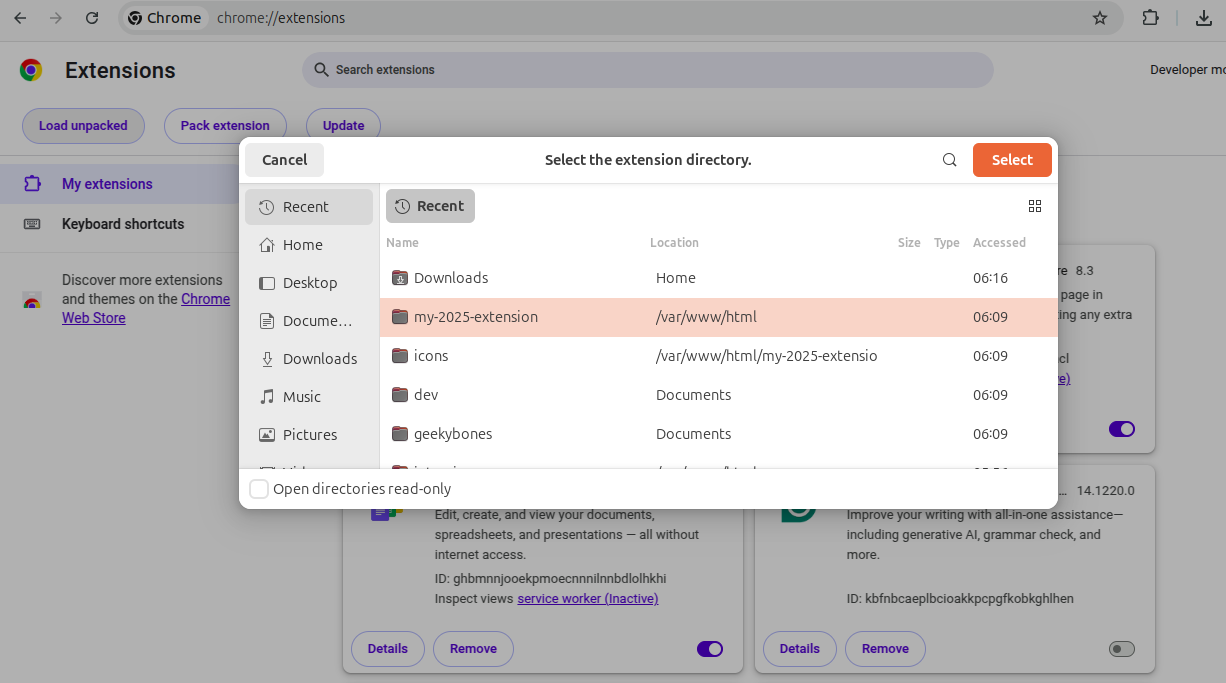Image resolution: width=1226 pixels, height=683 pixels.
Task: Click the Chrome Web Store rainbow icon
Action: coord(32,300)
